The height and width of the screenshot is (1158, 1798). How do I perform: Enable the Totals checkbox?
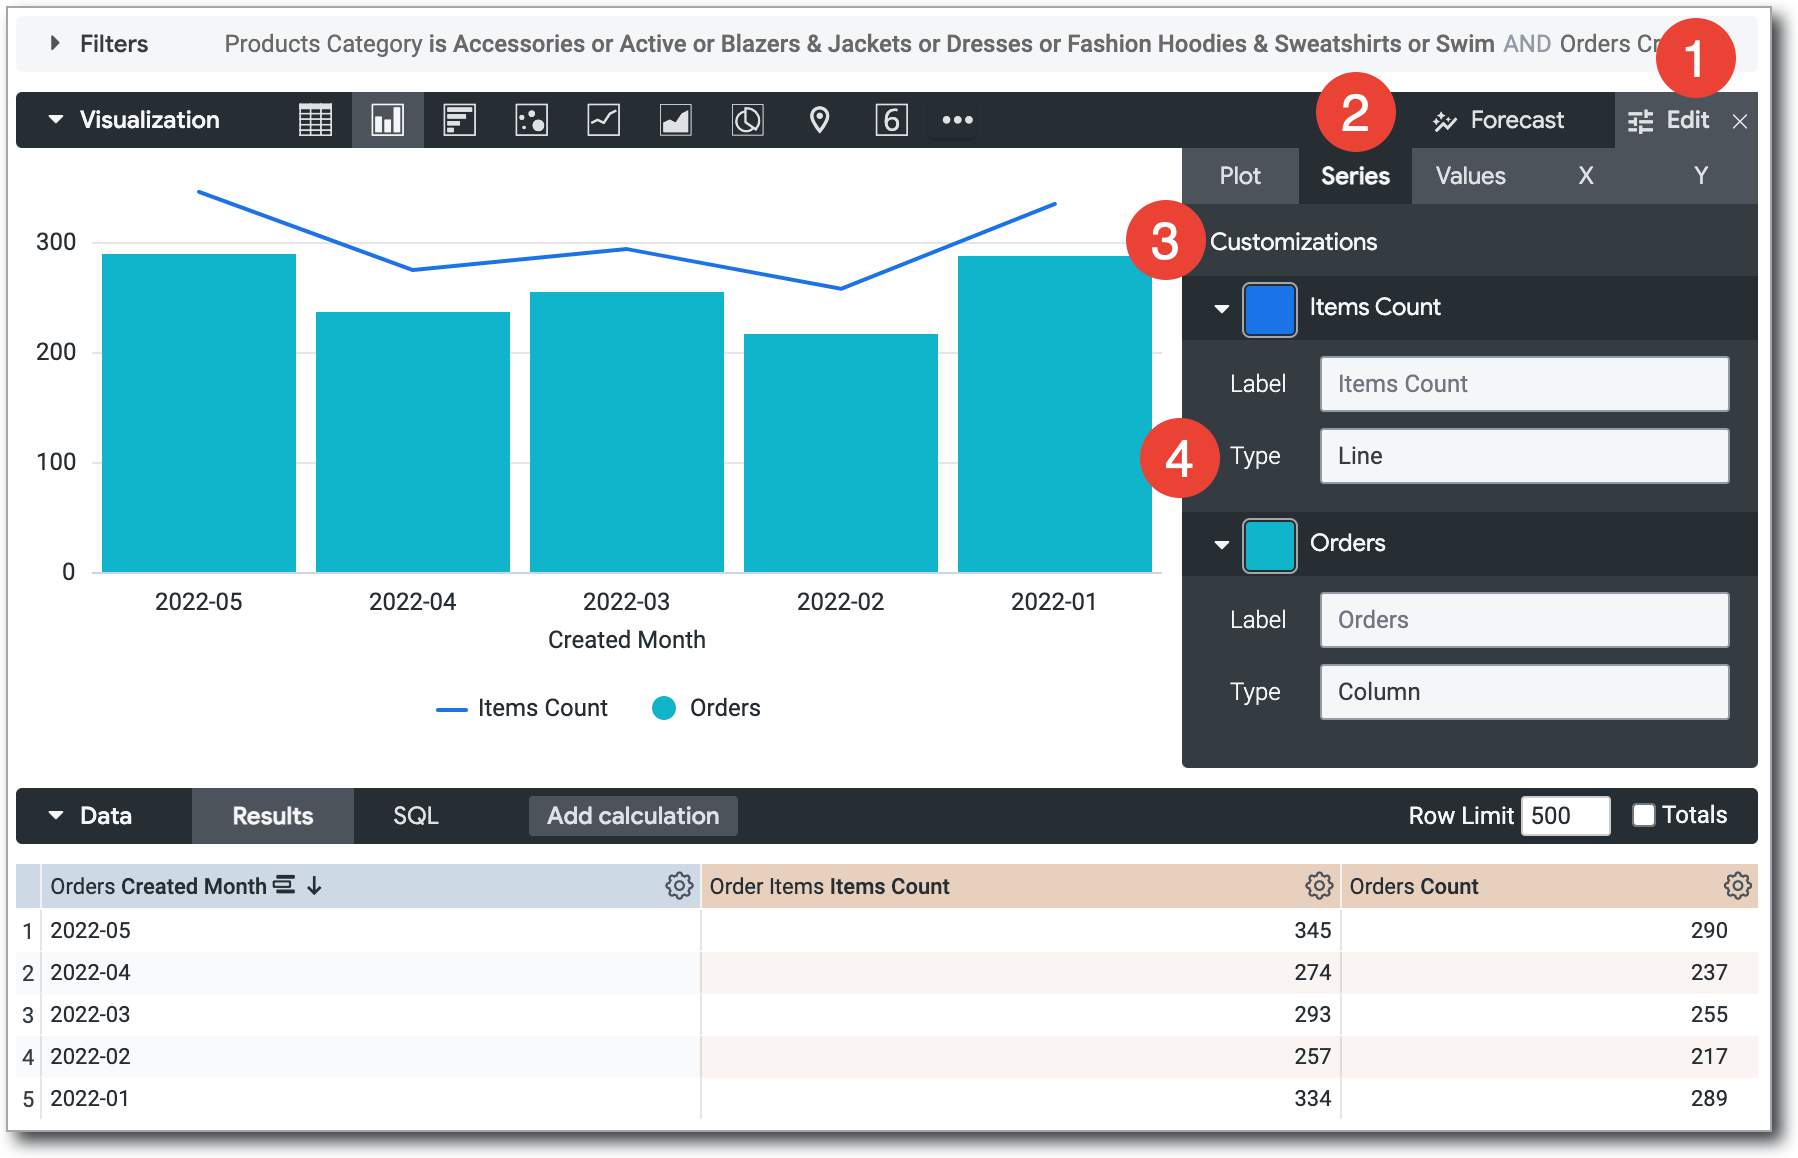click(x=1643, y=815)
